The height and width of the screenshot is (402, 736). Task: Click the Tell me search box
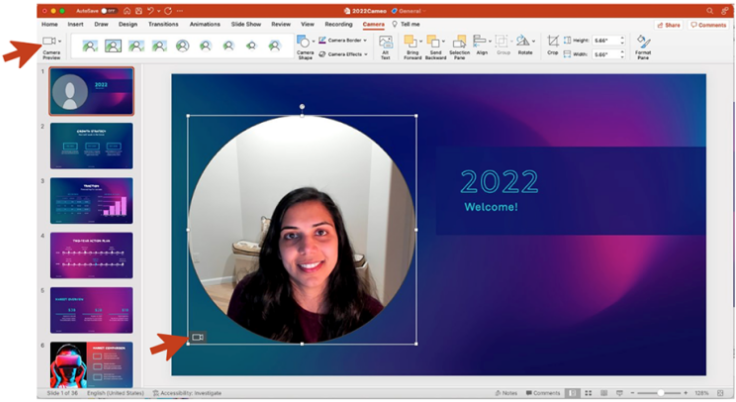406,24
